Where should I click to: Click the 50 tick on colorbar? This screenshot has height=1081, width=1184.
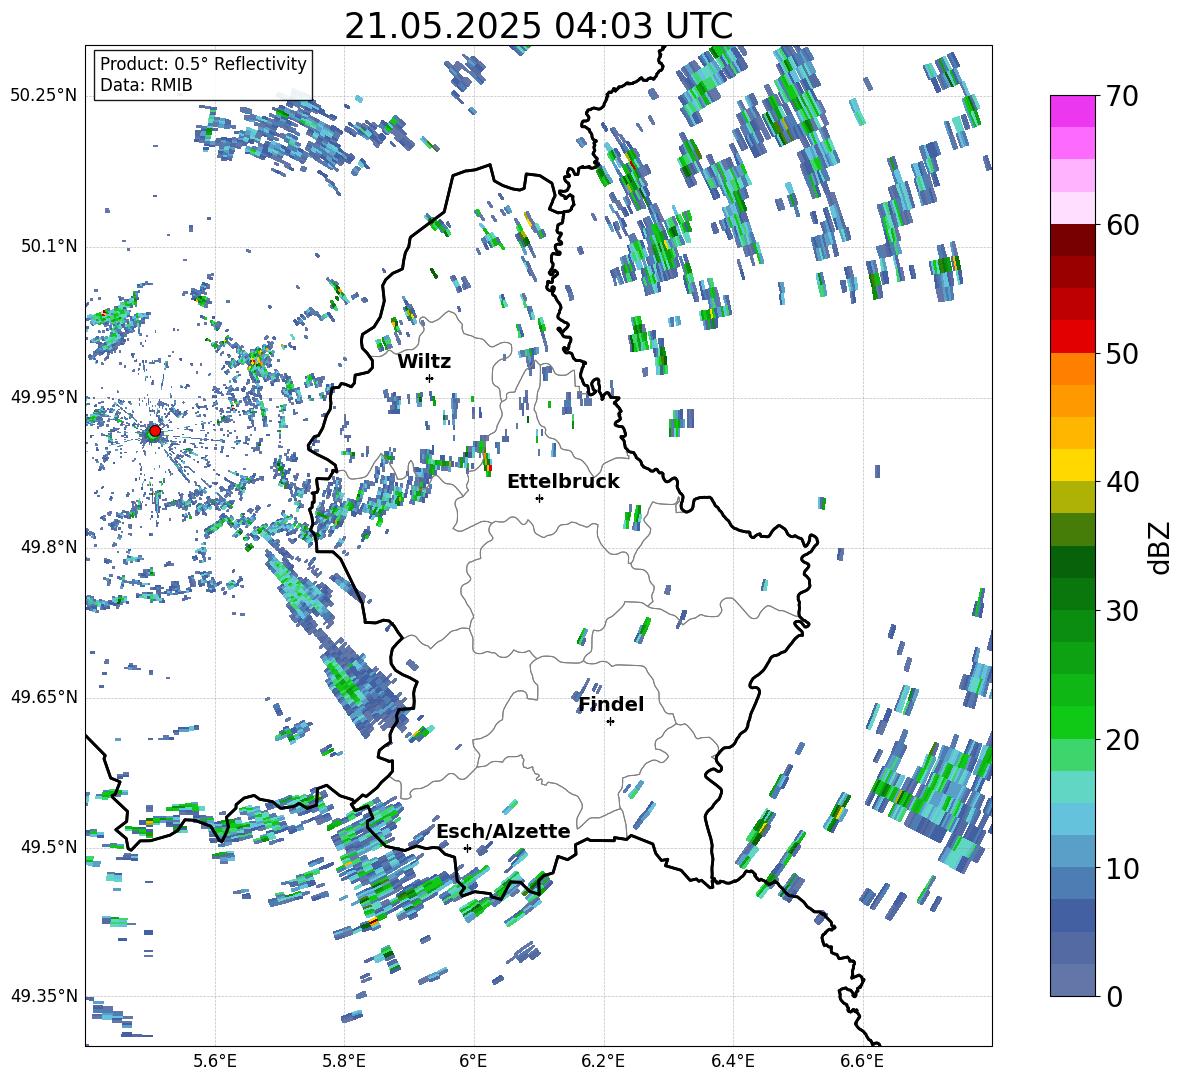[x=1122, y=353]
